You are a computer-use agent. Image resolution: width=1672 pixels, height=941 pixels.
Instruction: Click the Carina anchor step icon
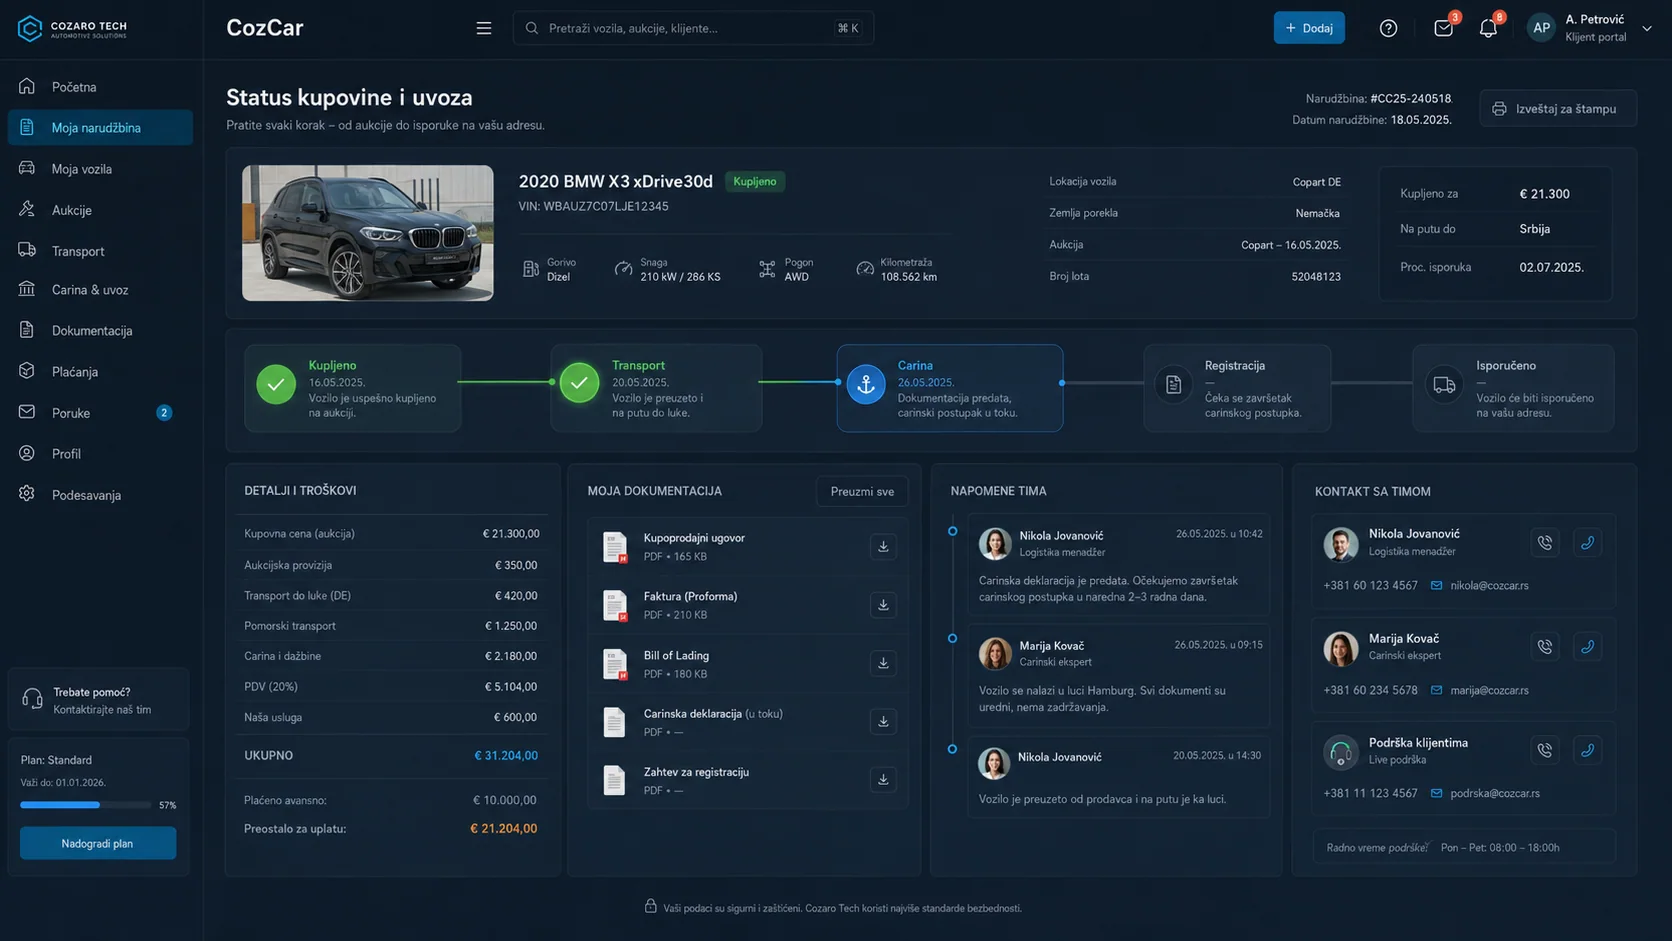pos(866,384)
